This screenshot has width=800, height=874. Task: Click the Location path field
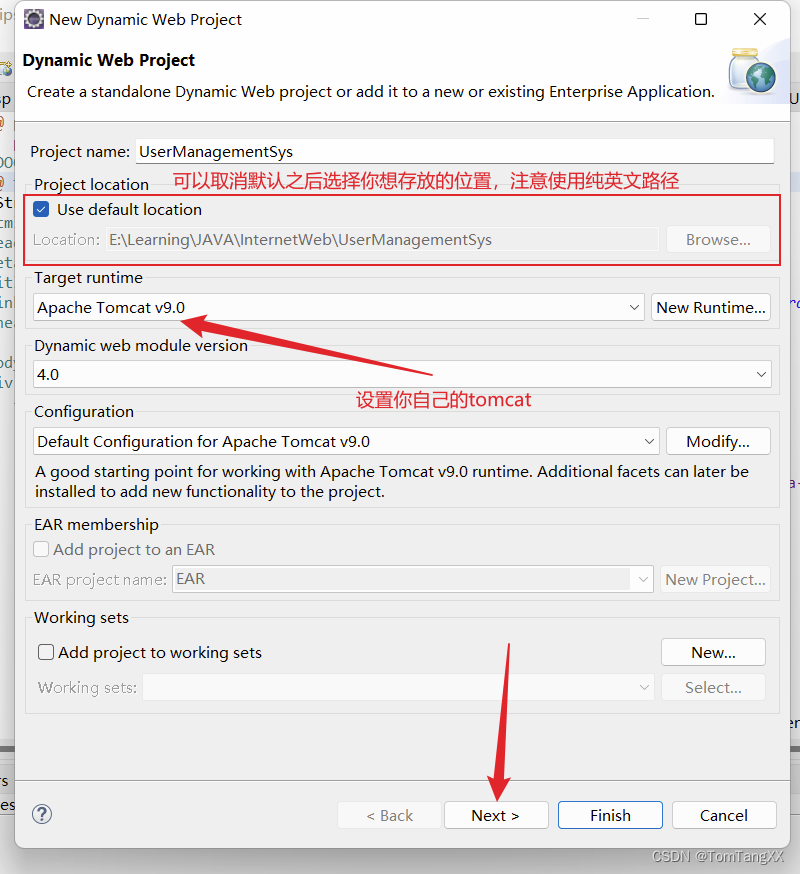pyautogui.click(x=382, y=240)
